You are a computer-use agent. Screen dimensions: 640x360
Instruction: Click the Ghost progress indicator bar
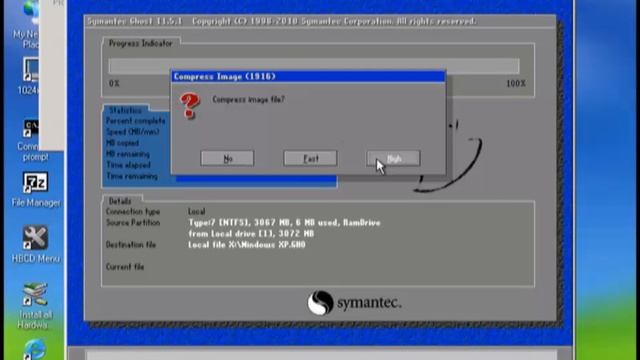313,66
